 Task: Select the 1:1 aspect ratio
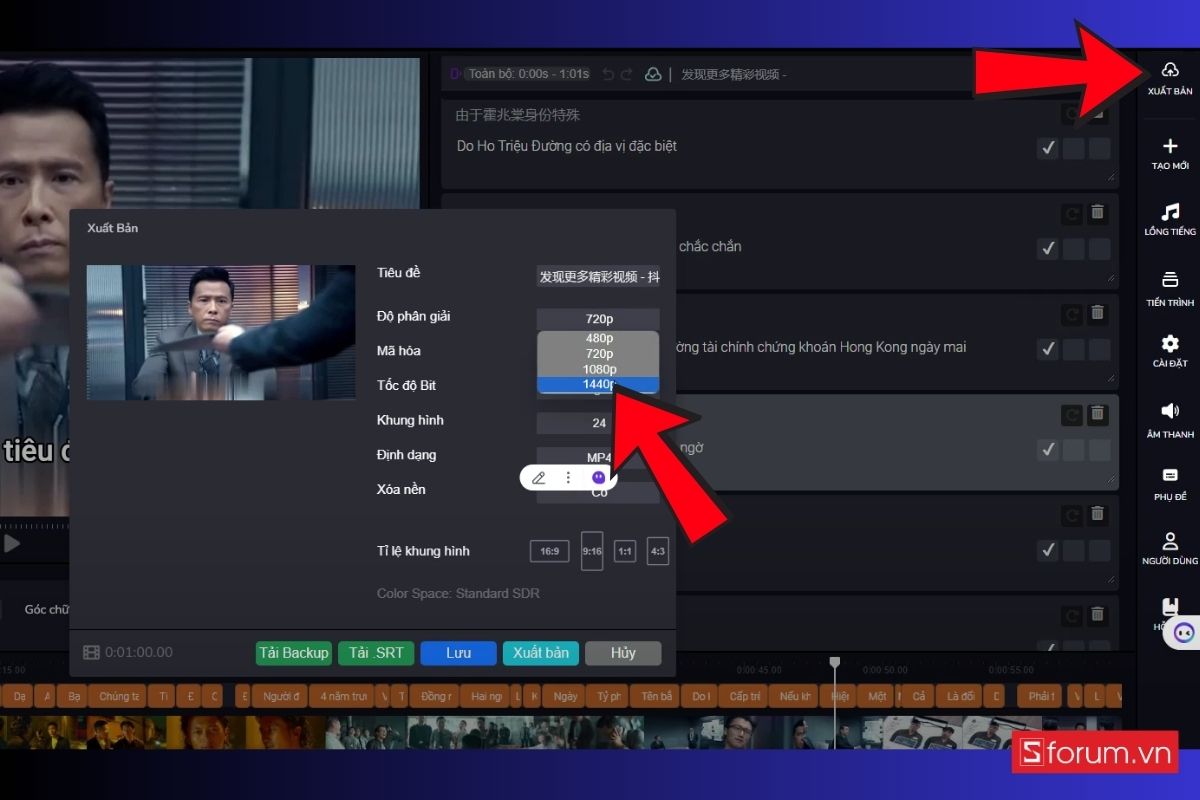point(625,551)
